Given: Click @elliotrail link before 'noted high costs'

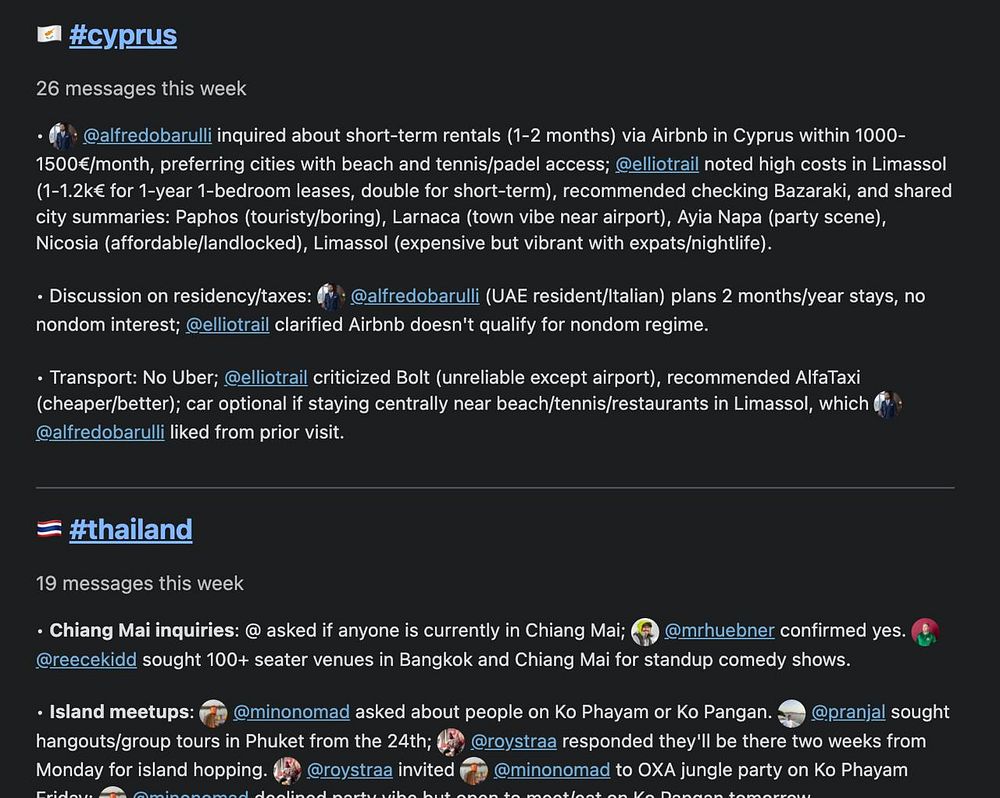Looking at the screenshot, I should pos(656,163).
